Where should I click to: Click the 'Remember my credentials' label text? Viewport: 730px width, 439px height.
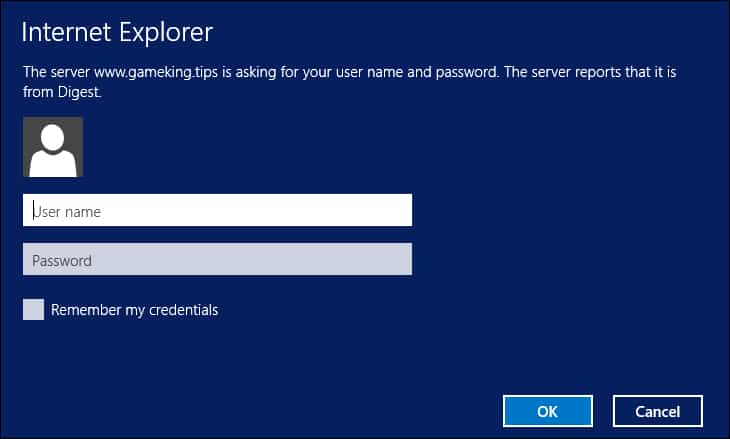point(135,310)
